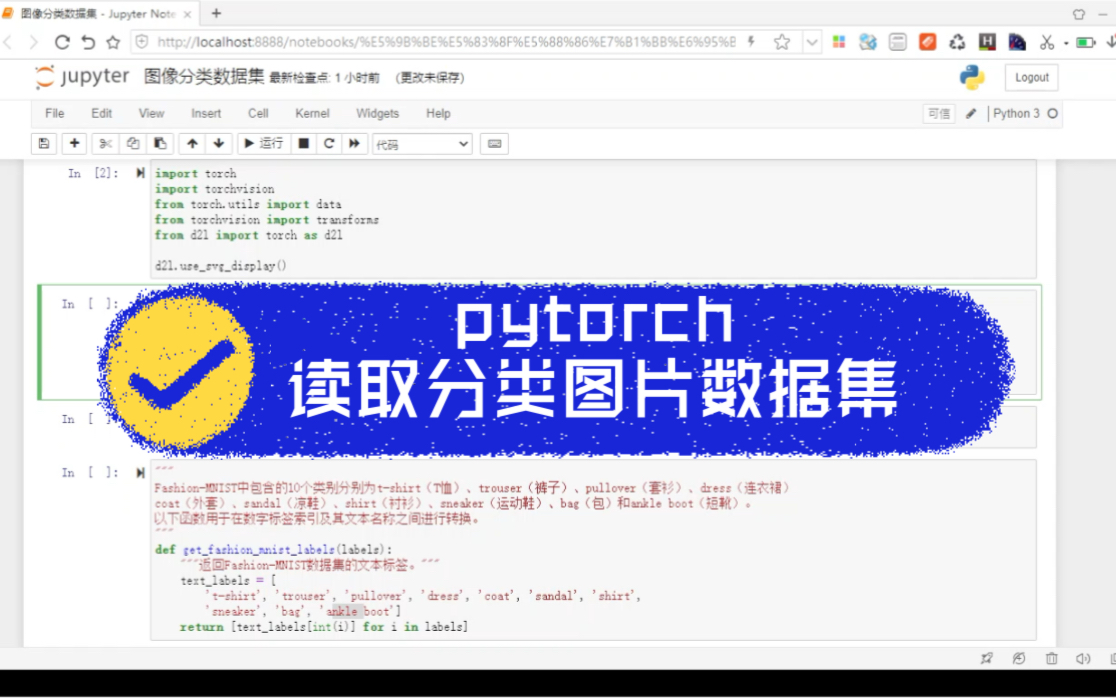1116x698 pixels.
Task: Click the Python logo in header
Action: (972, 77)
